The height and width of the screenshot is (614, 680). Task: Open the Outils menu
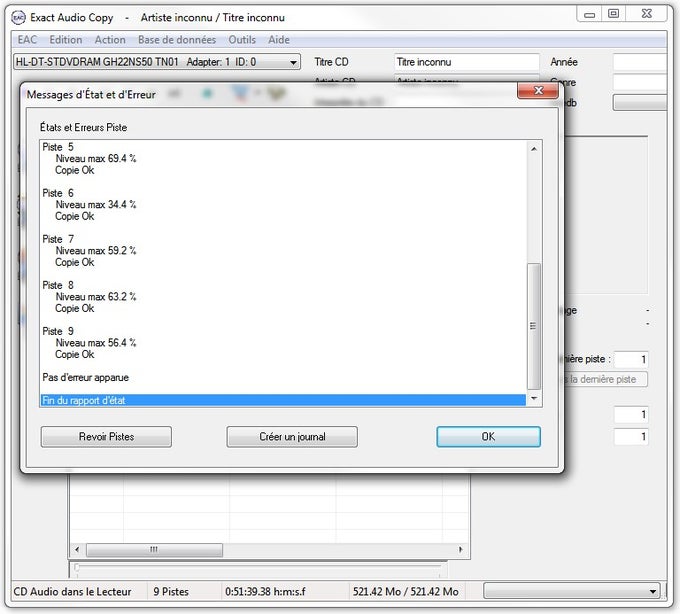coord(242,40)
